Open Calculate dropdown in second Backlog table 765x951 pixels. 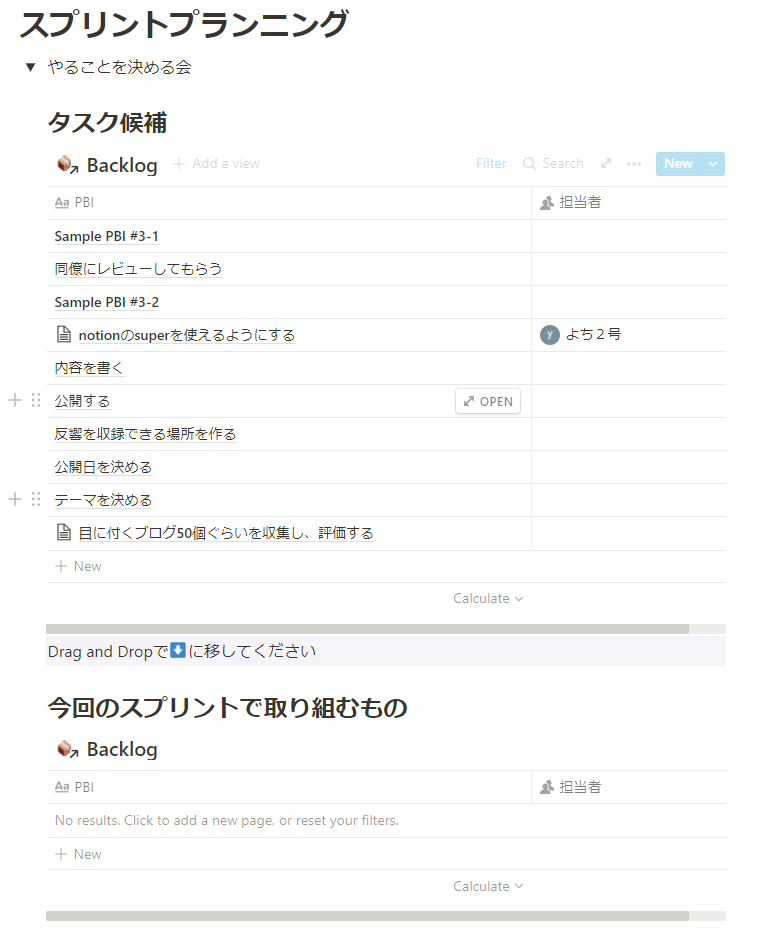tap(488, 886)
